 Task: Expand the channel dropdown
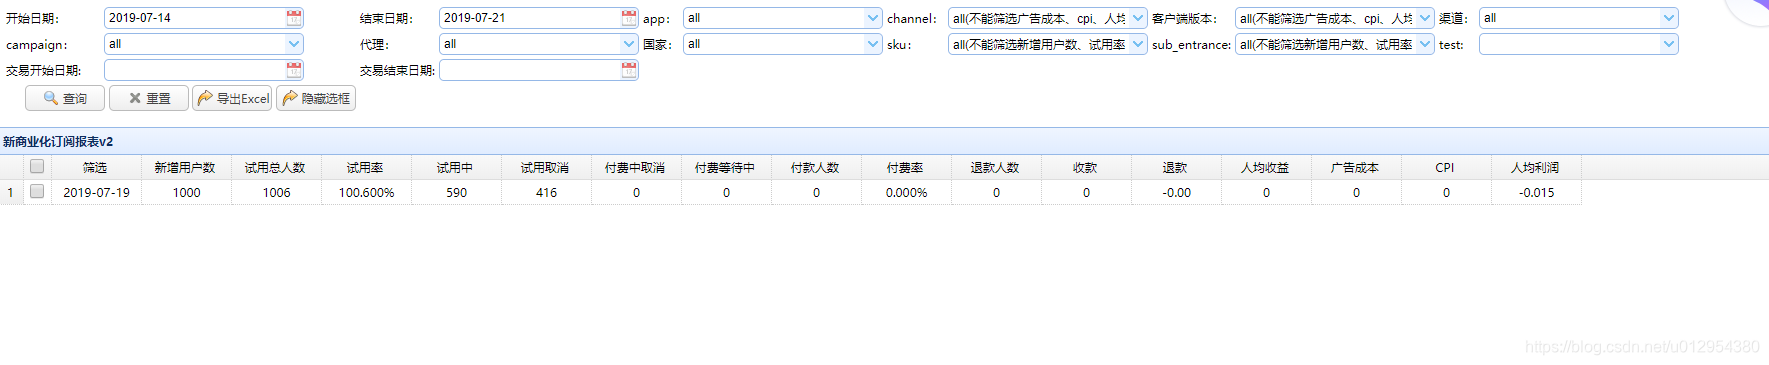[1138, 18]
